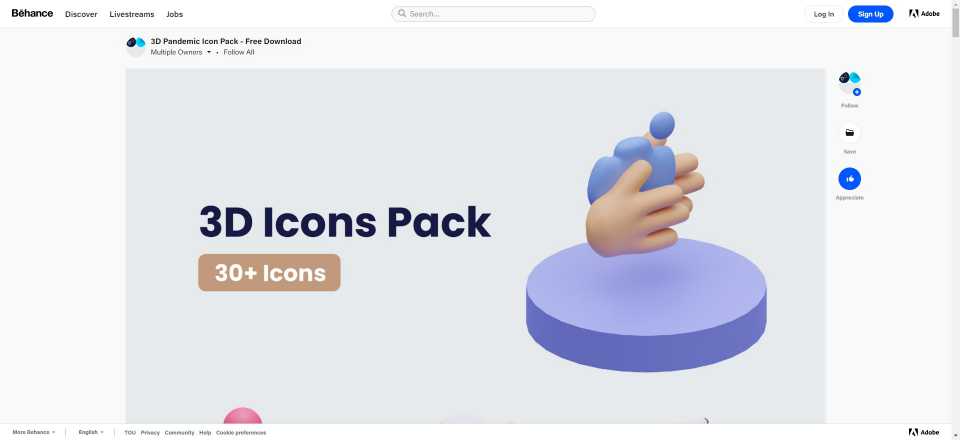Screen dimensions: 960x440
Task: Go to Livestreams section
Action: [x=132, y=14]
